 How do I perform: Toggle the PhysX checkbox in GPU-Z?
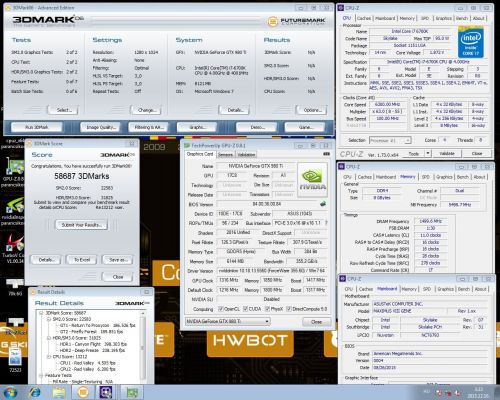pos(267,309)
